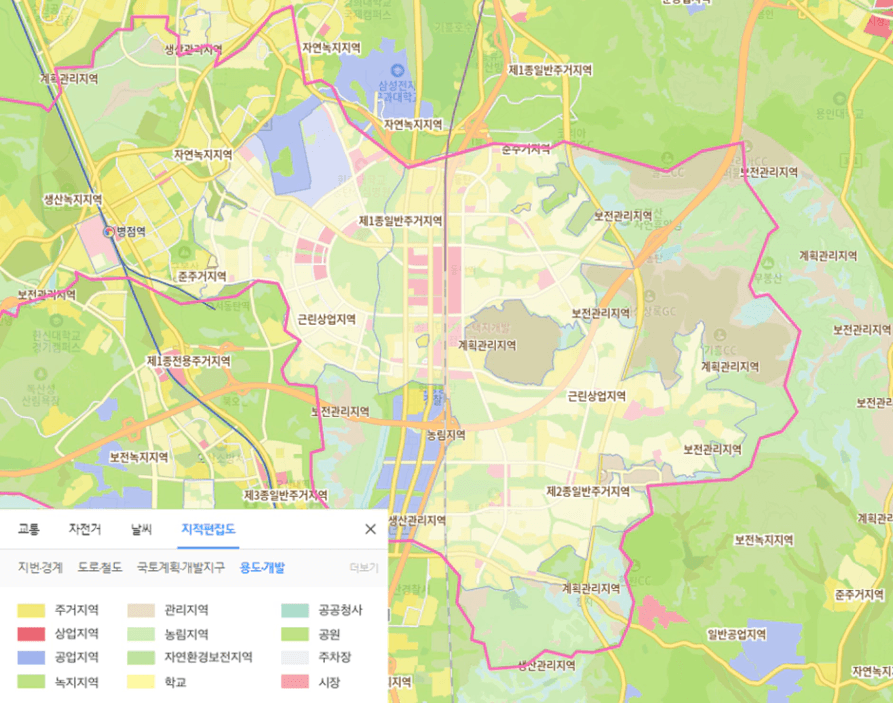Select the 날씨 tab
893x703 pixels.
point(141,529)
